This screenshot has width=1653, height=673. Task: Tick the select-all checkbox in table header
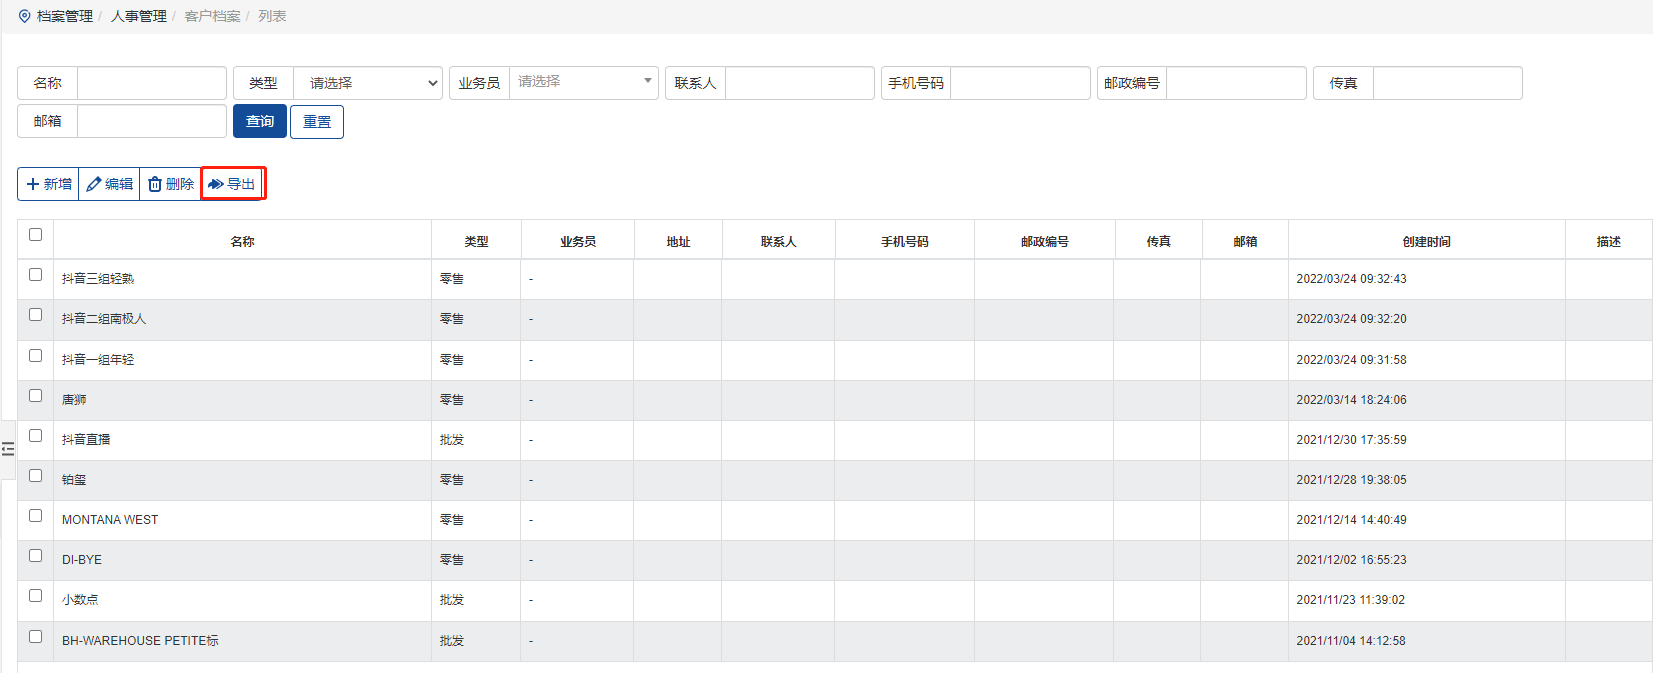pos(36,235)
